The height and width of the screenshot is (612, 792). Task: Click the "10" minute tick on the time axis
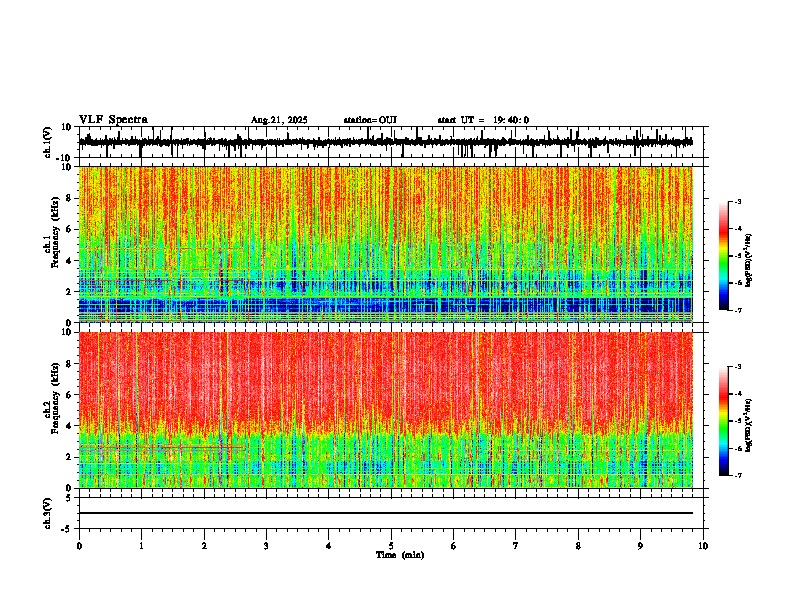[x=703, y=546]
